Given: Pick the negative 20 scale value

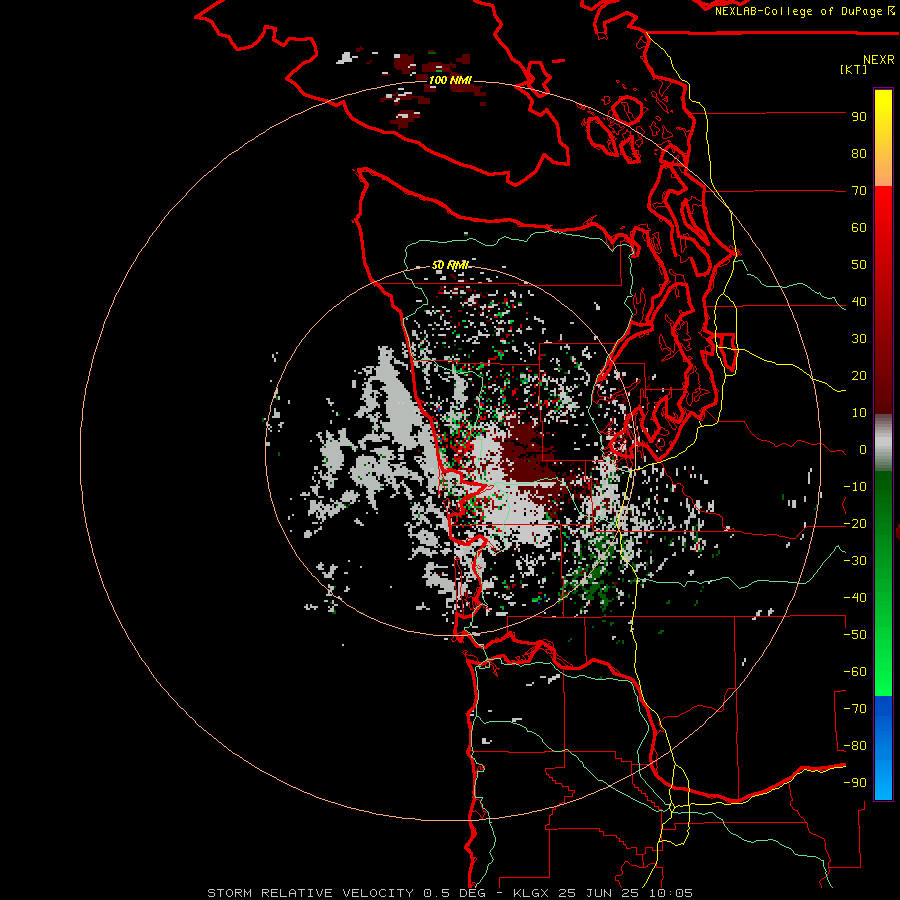Looking at the screenshot, I should [x=855, y=524].
